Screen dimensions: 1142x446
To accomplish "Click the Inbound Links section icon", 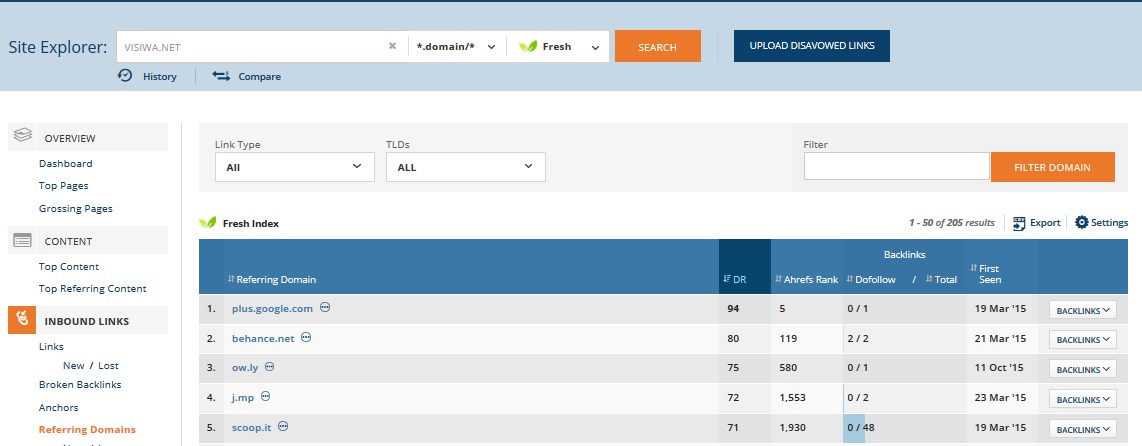I will pos(23,320).
